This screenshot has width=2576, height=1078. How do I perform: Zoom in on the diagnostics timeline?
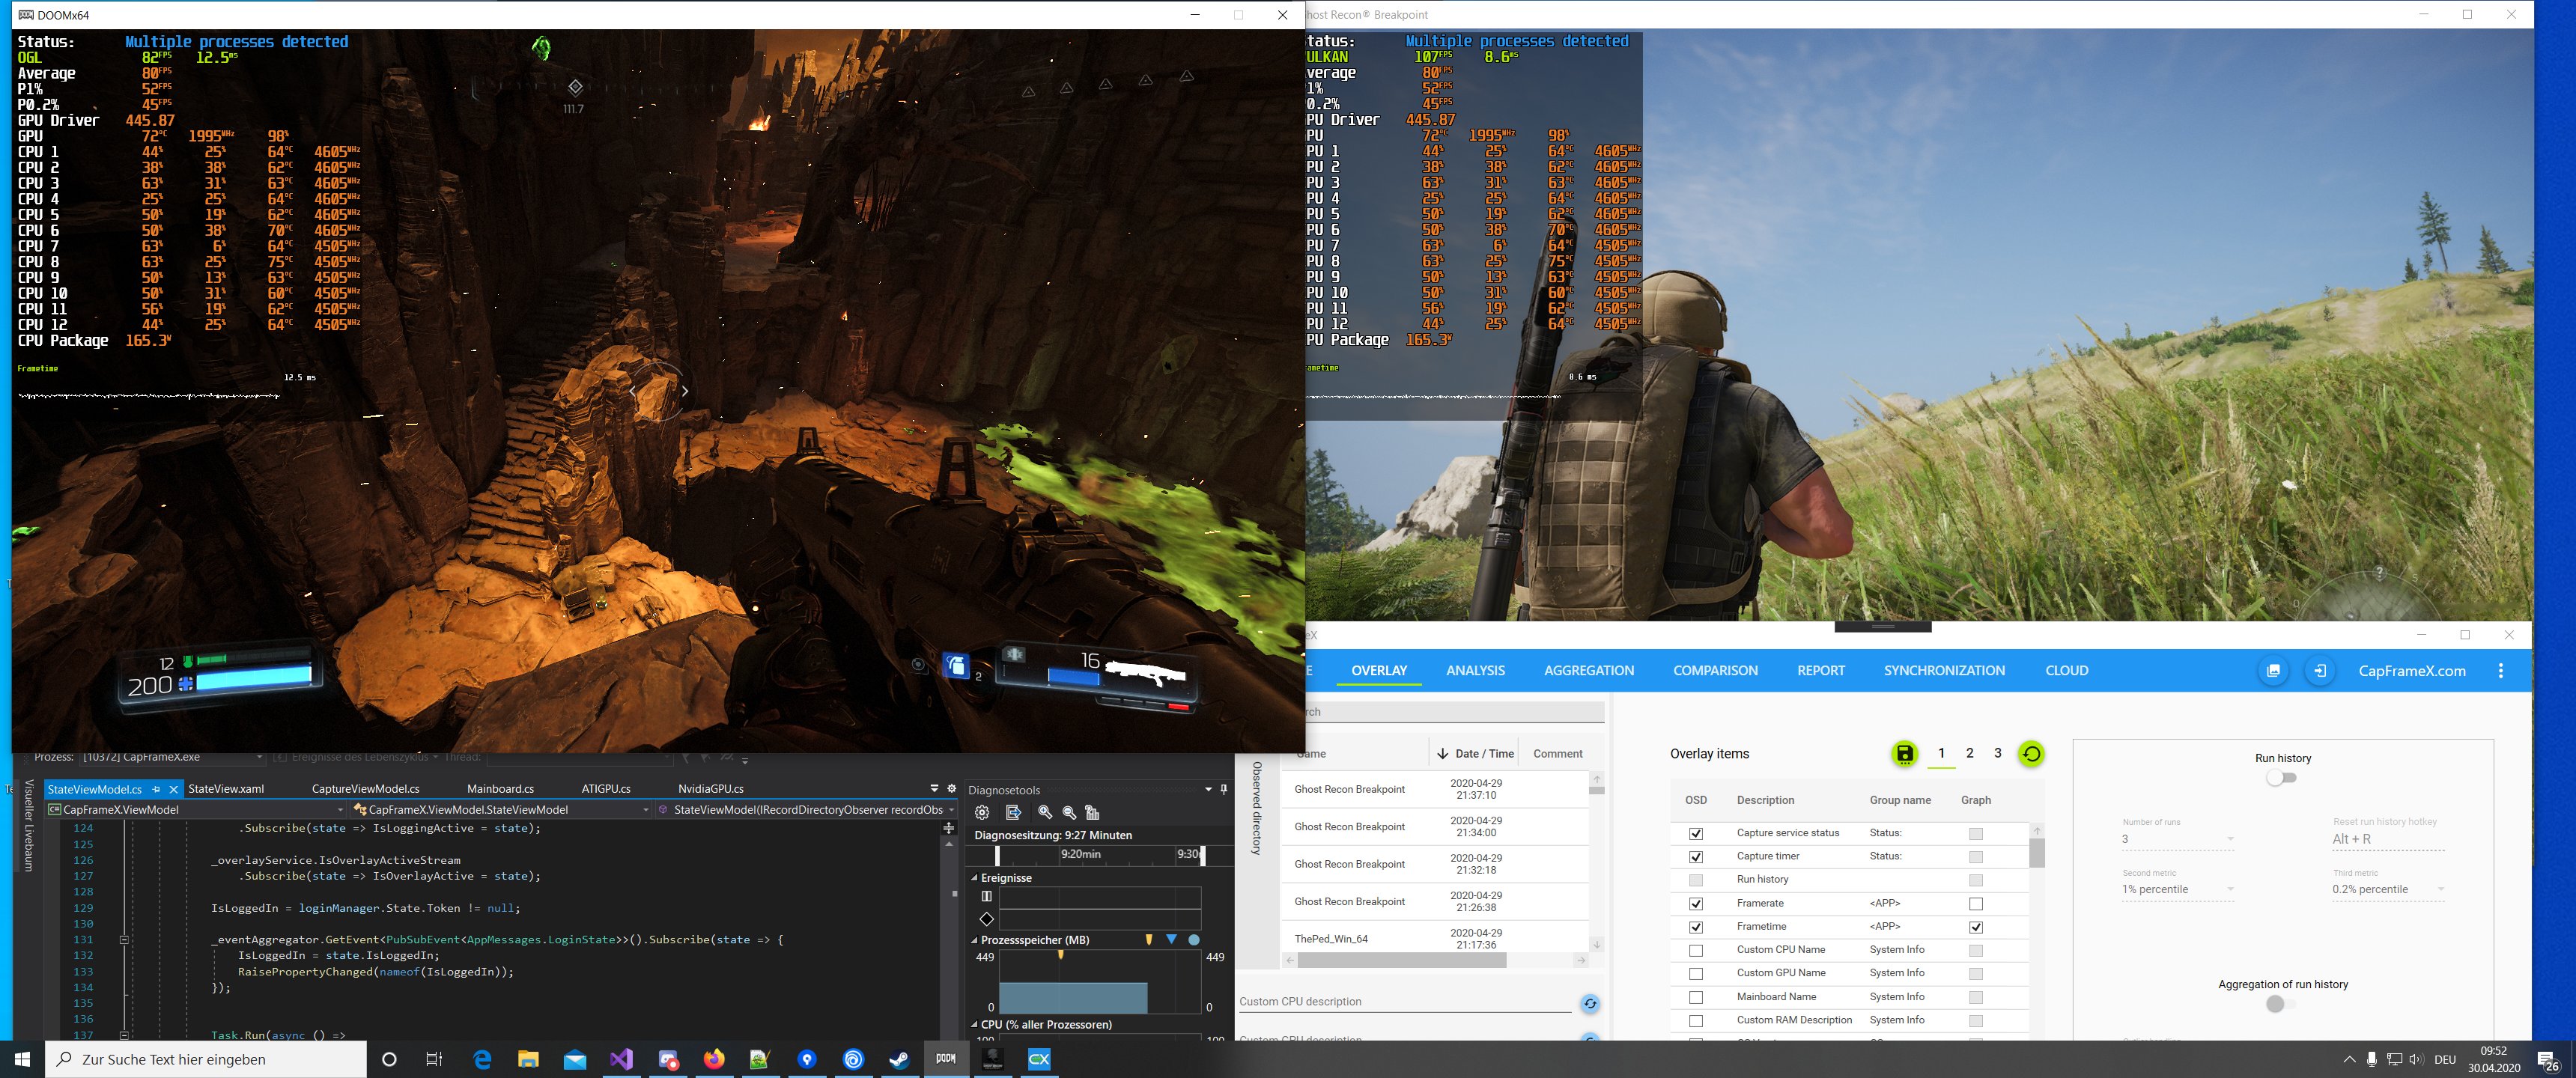1045,813
